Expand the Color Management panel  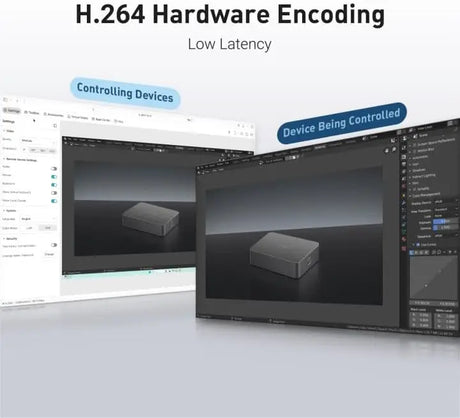tap(425, 195)
